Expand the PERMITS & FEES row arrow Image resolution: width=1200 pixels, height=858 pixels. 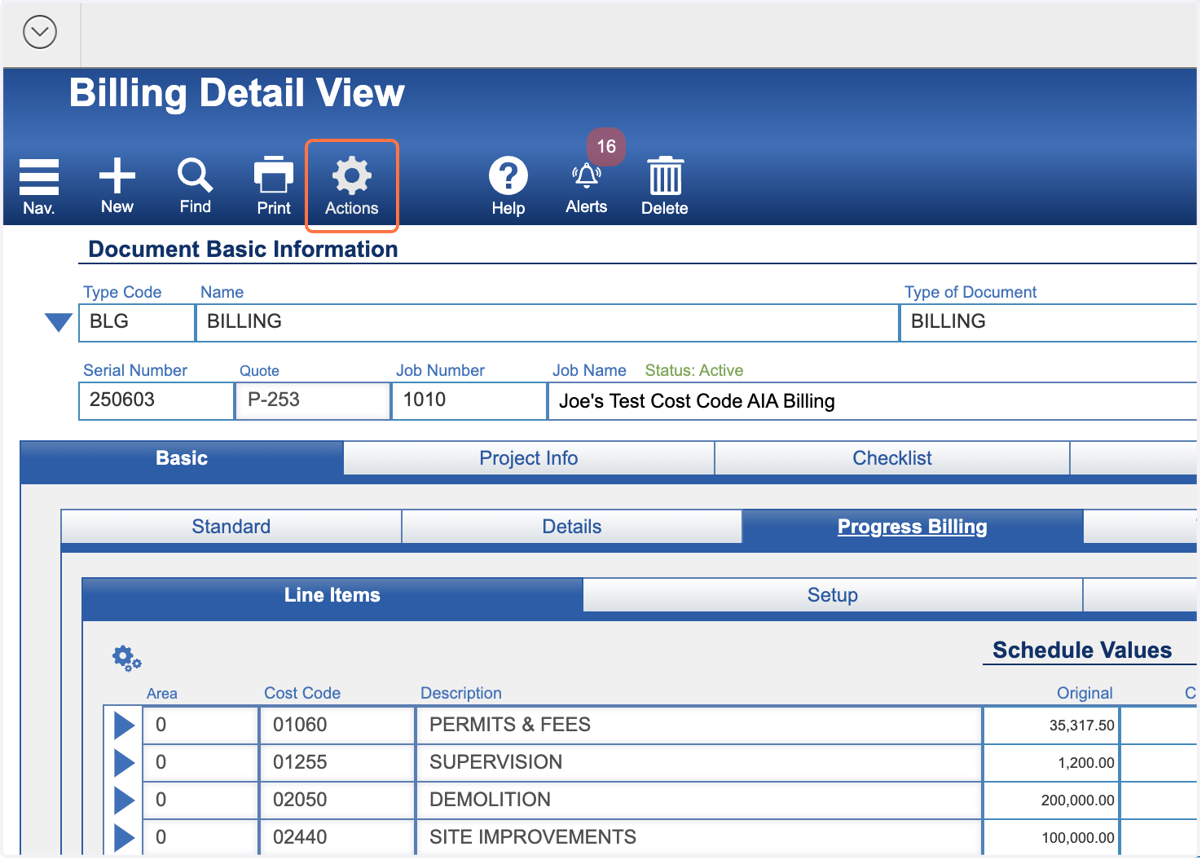124,725
